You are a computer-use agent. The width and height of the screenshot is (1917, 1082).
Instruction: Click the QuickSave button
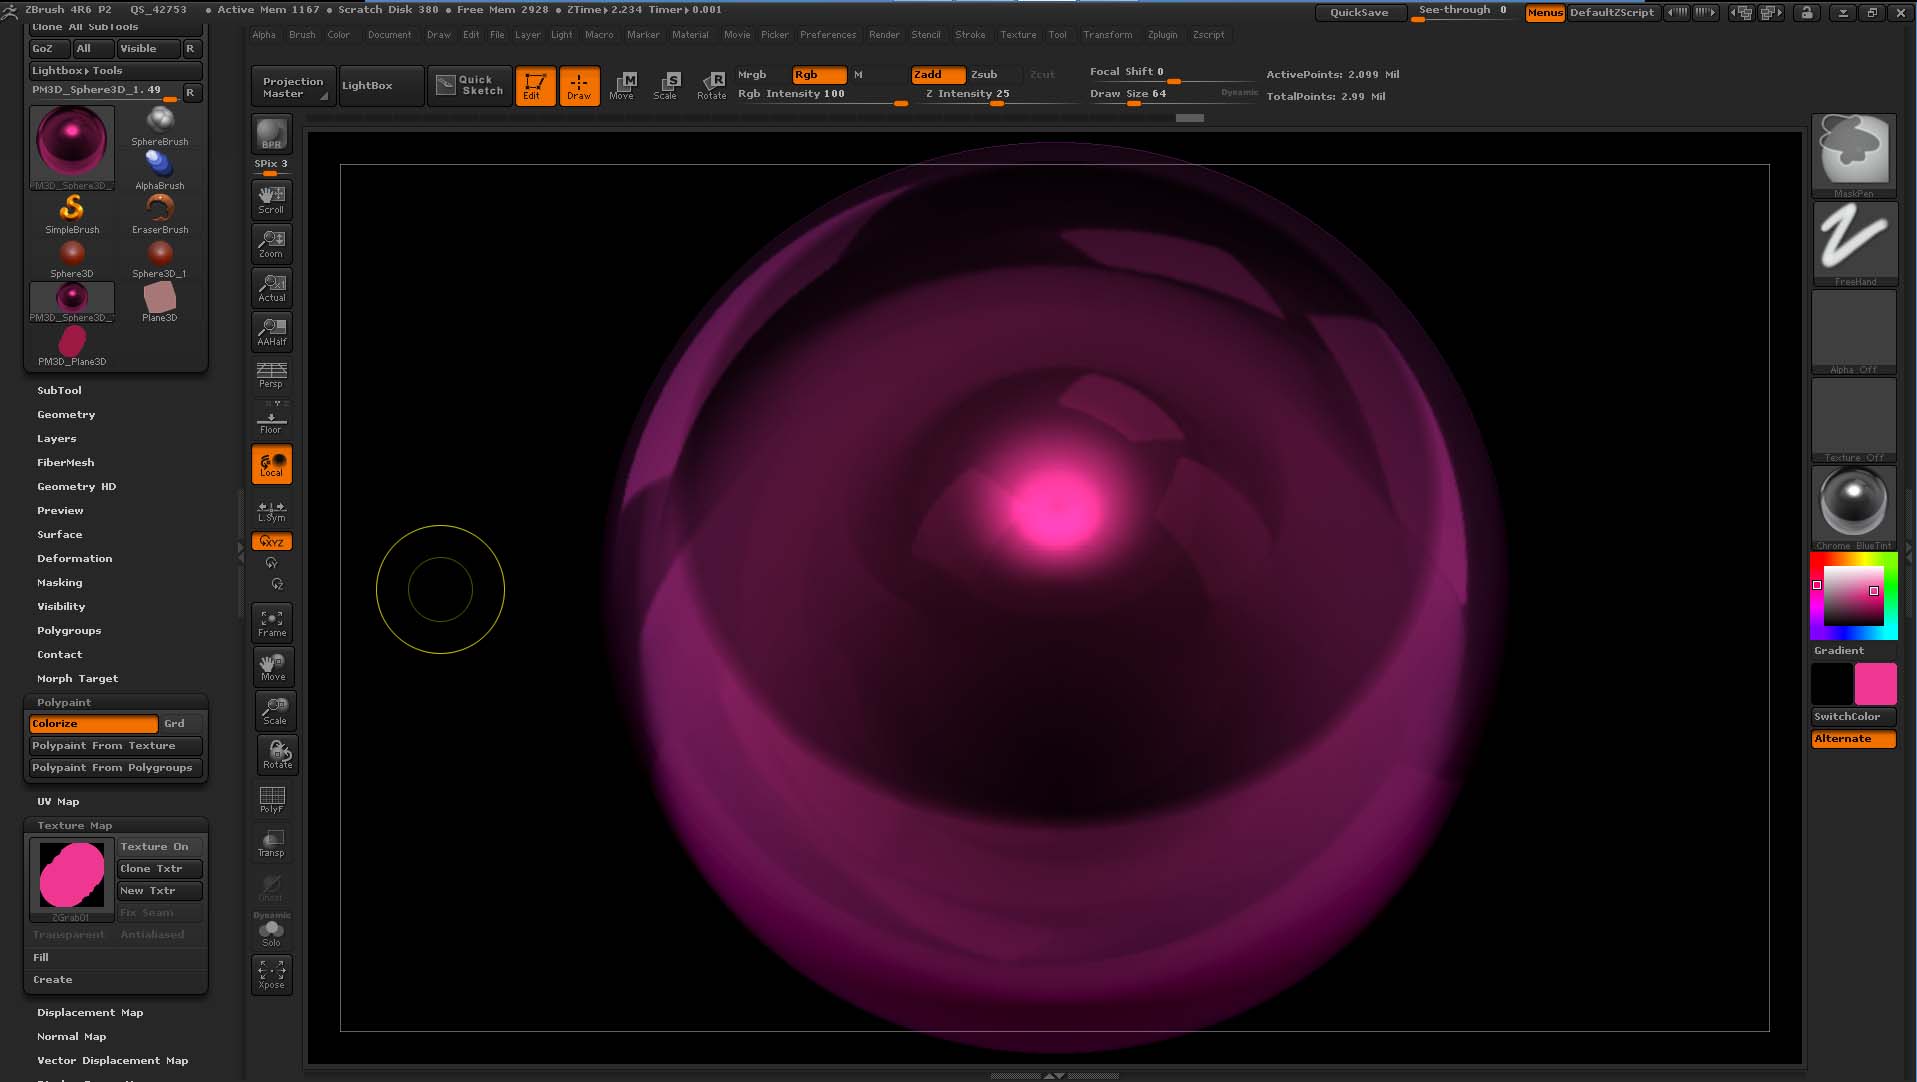[x=1360, y=12]
